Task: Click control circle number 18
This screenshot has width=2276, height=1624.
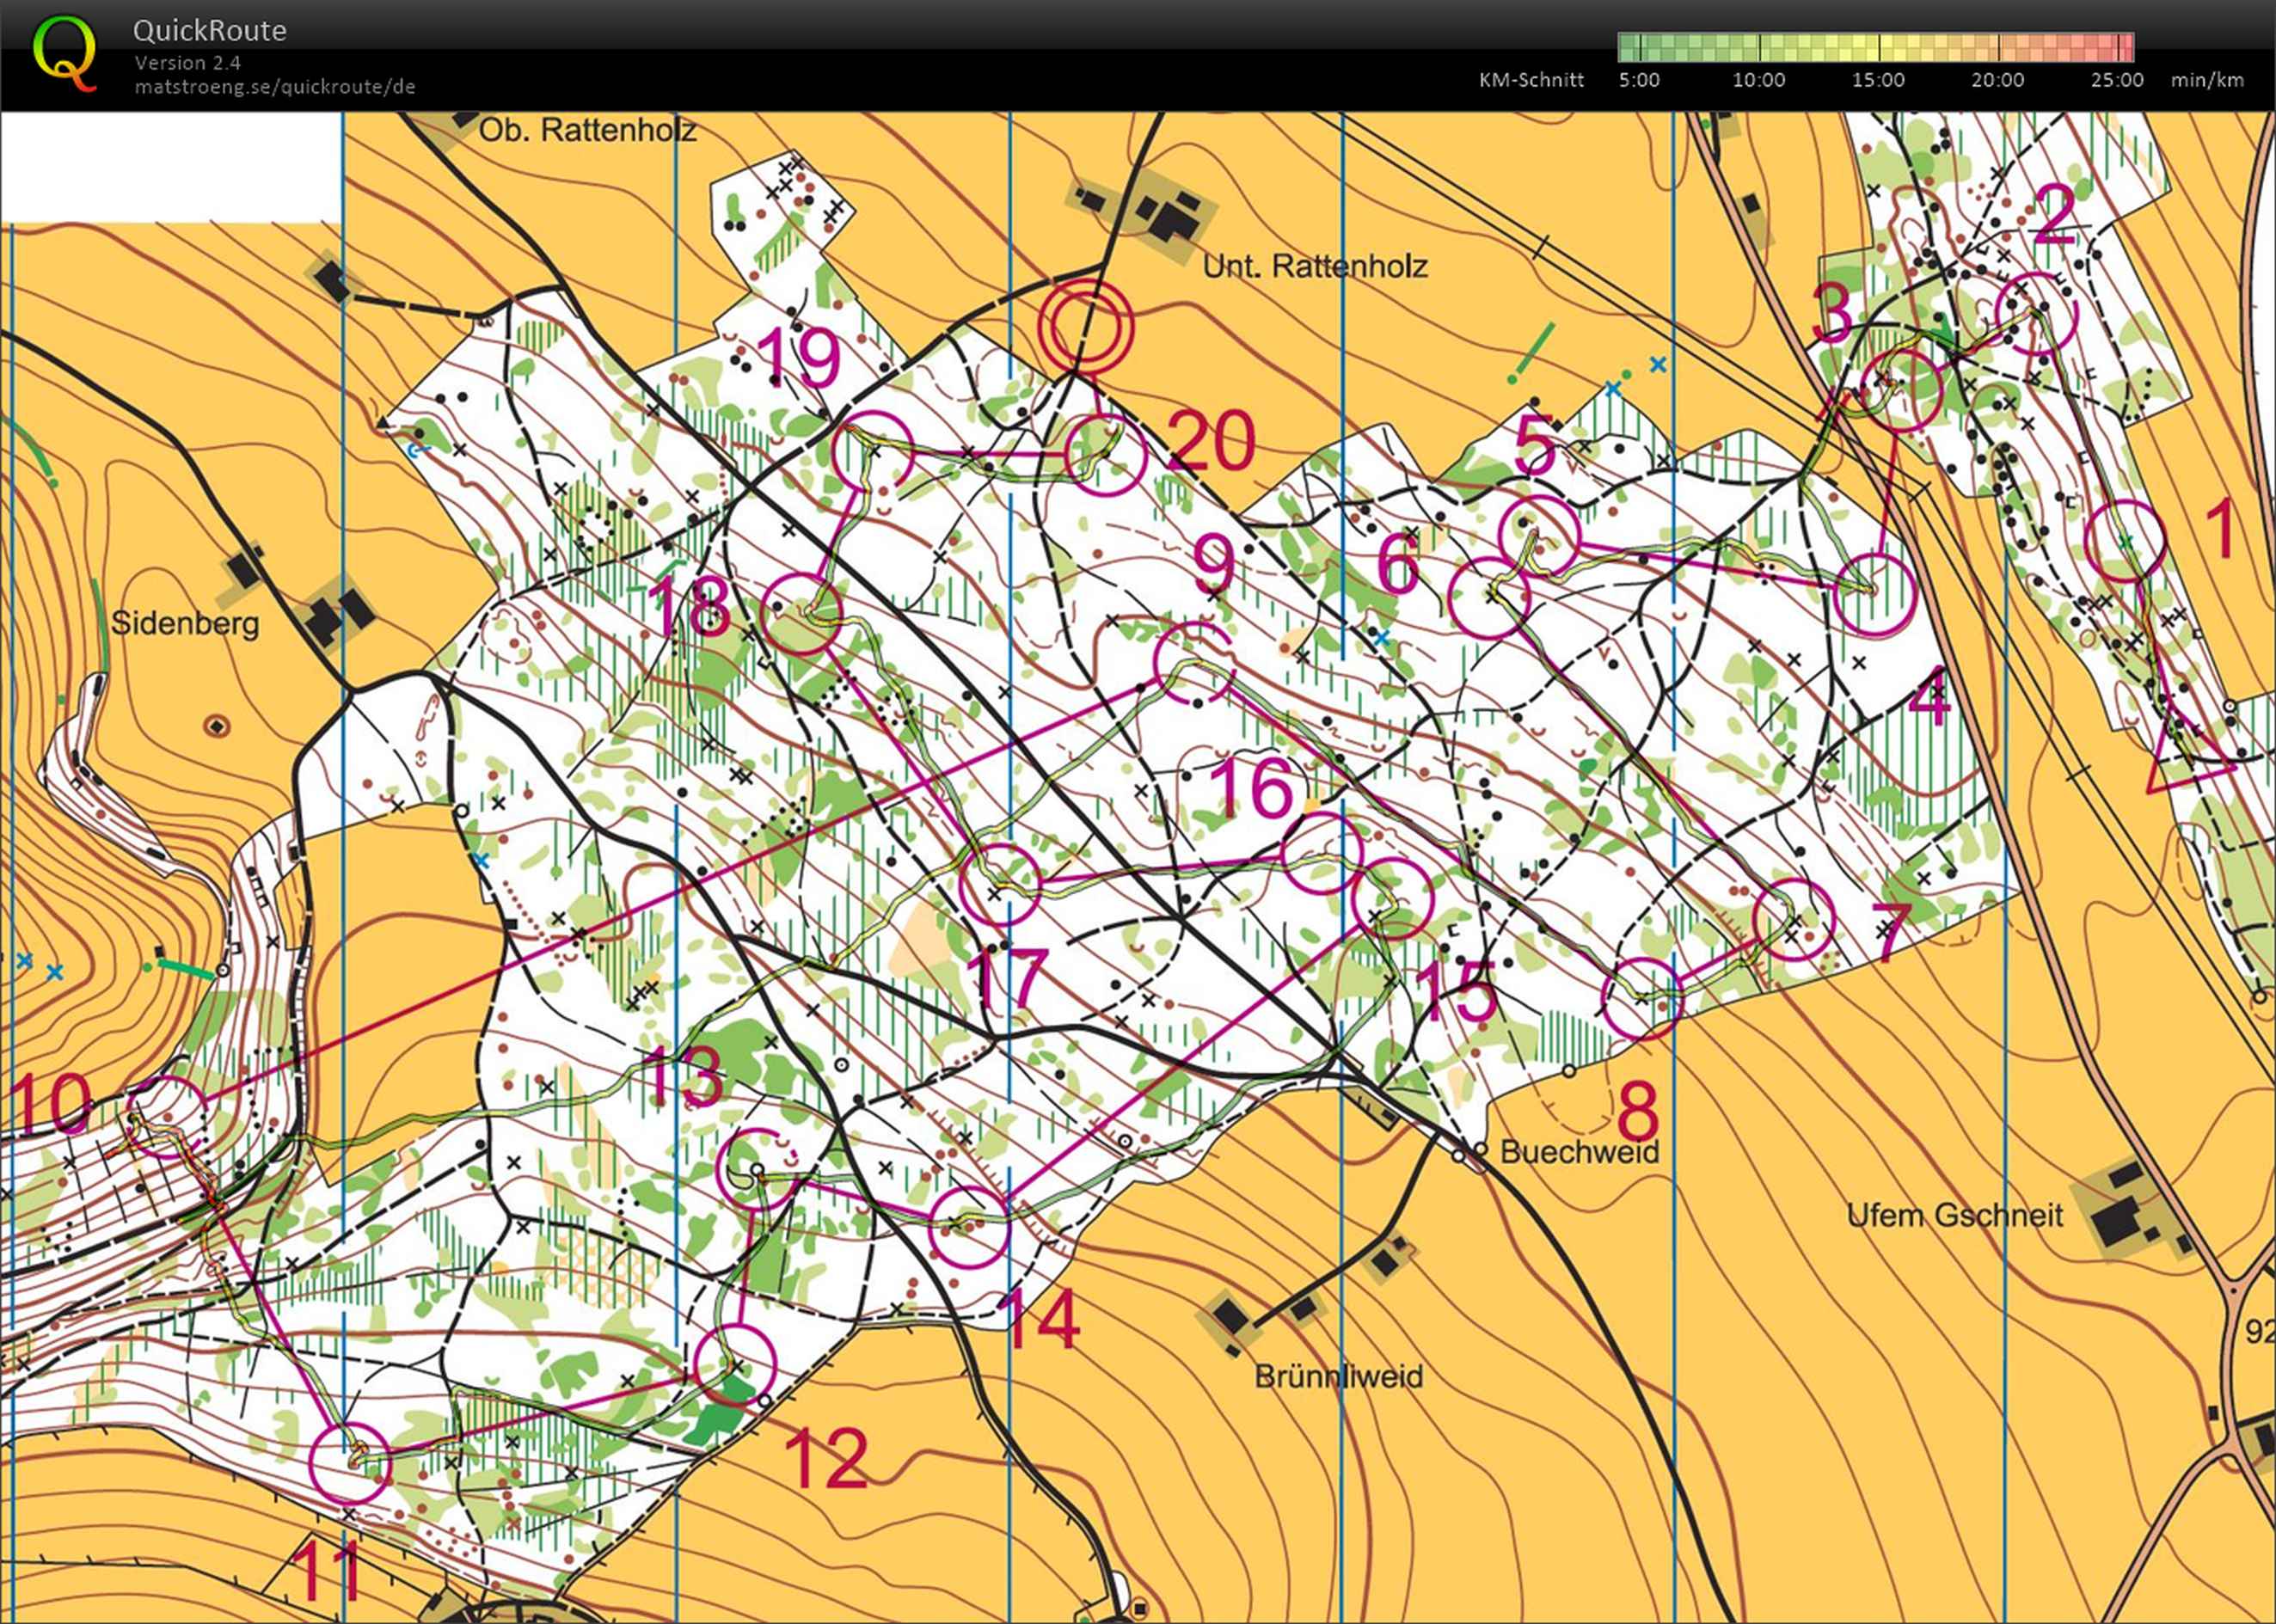Action: pos(802,614)
